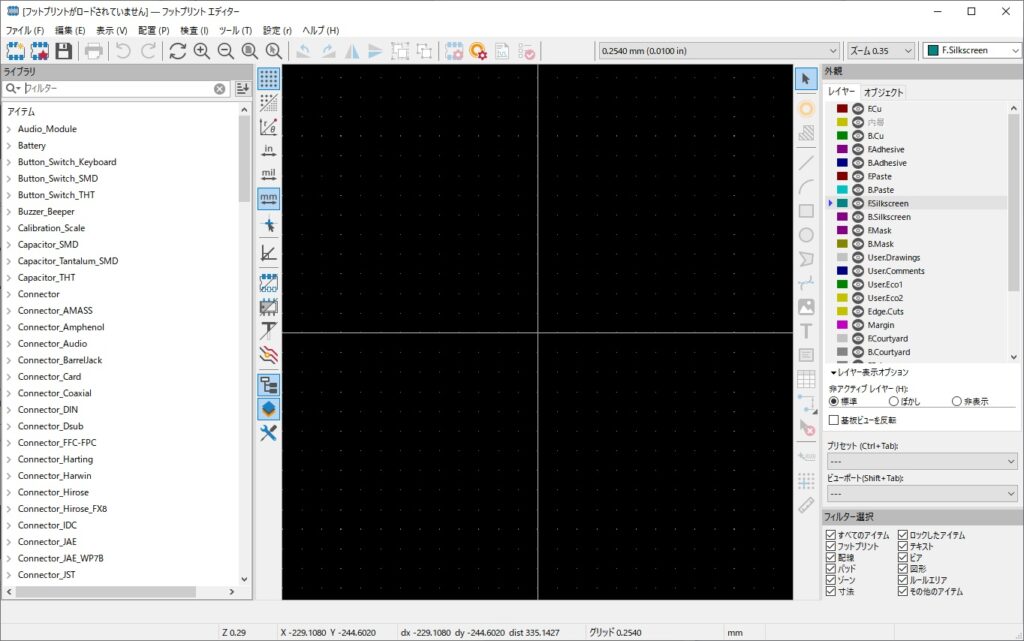Select the 非表示 radio button
This screenshot has width=1024, height=641.
coord(957,401)
